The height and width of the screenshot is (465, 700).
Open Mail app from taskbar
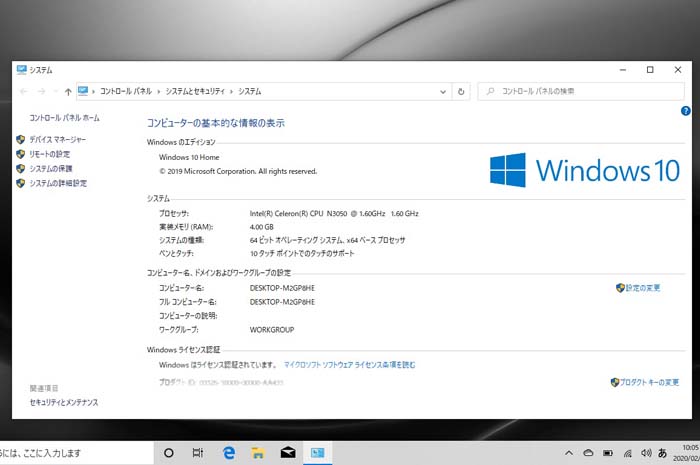(288, 453)
